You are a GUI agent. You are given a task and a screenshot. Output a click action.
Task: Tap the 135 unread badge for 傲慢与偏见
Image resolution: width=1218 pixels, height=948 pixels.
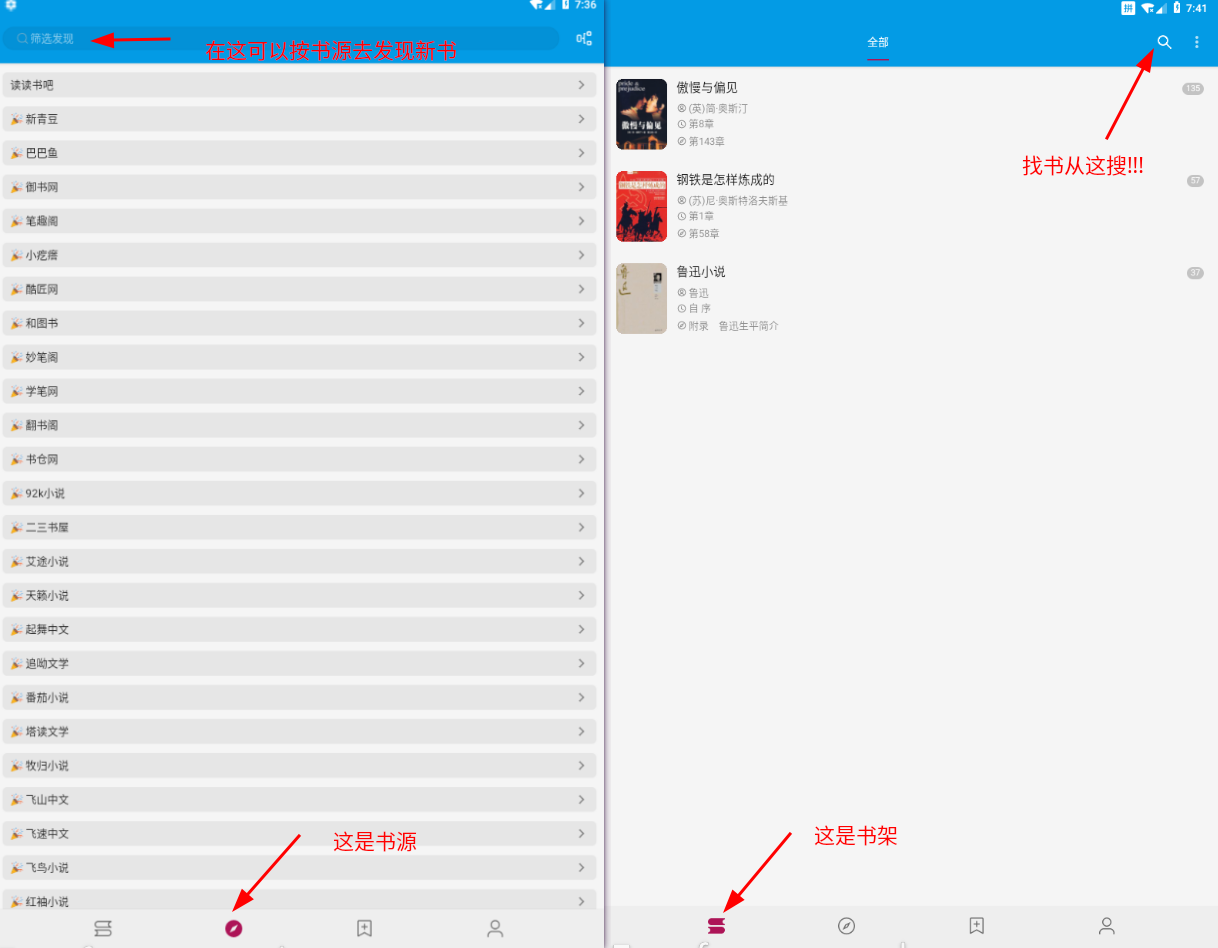[x=1192, y=89]
